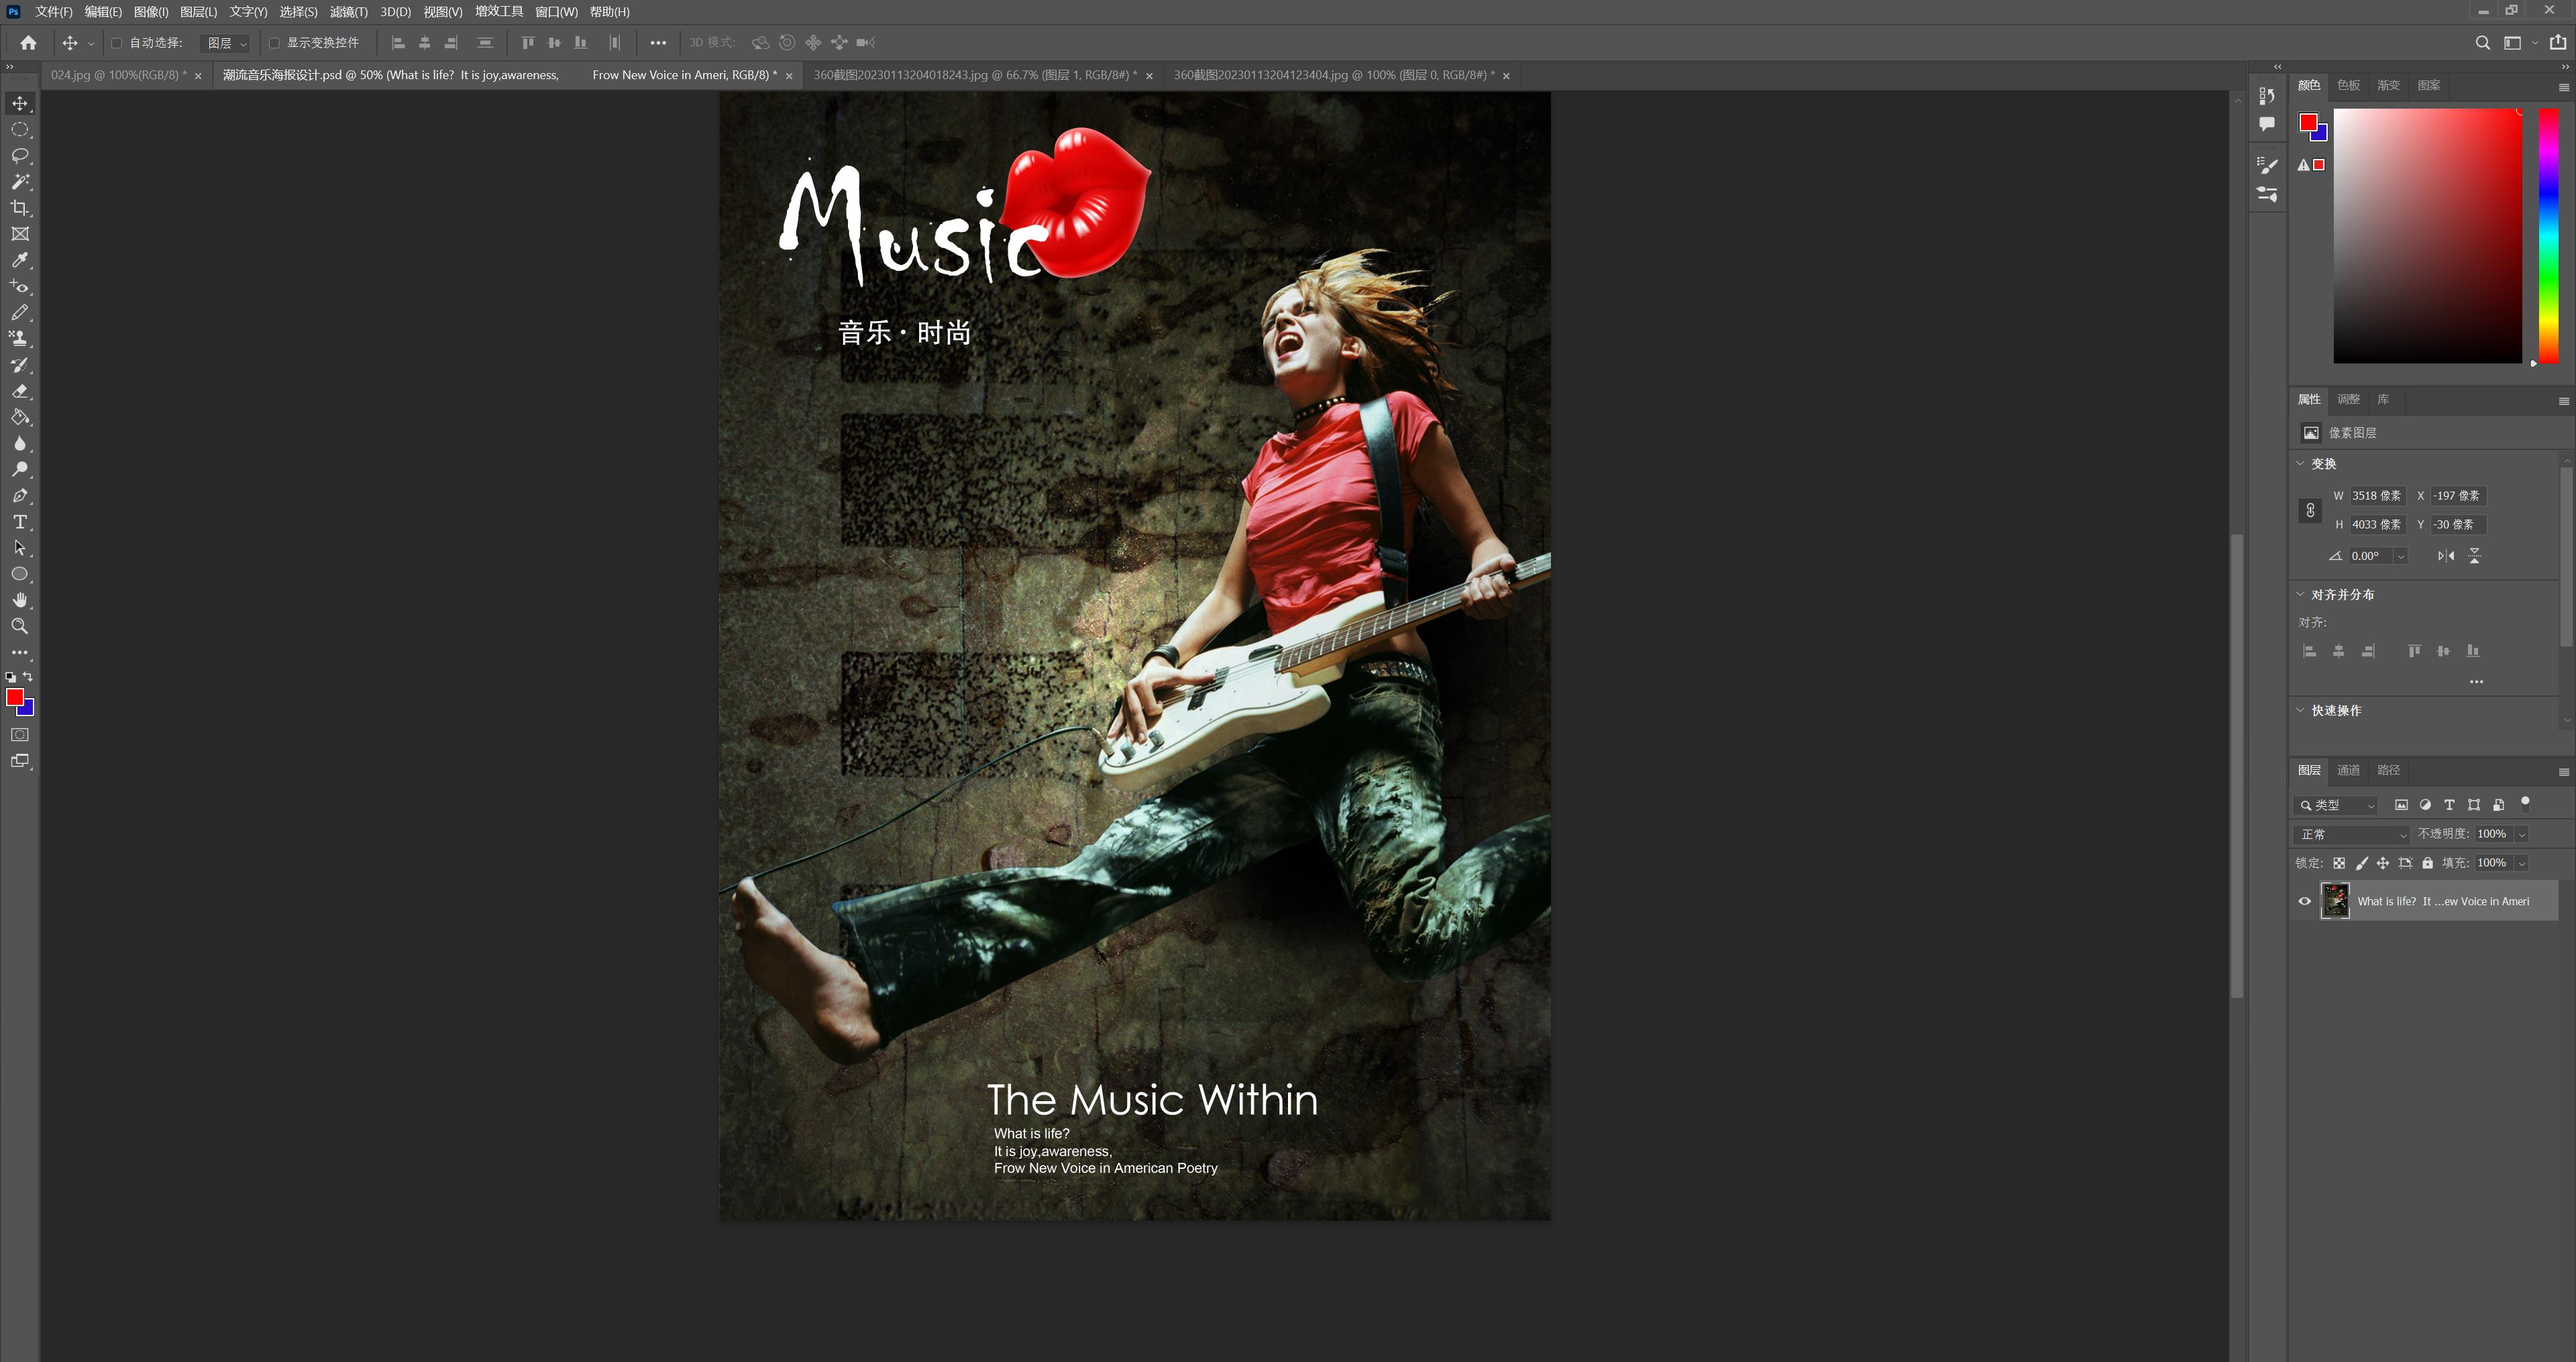Select the History Brush tool
The image size is (2576, 1362).
point(20,364)
